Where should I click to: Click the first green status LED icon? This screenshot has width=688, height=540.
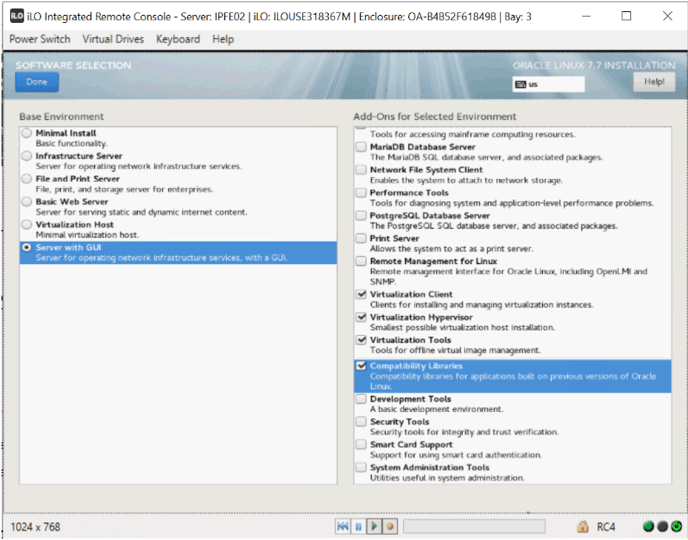[648, 526]
